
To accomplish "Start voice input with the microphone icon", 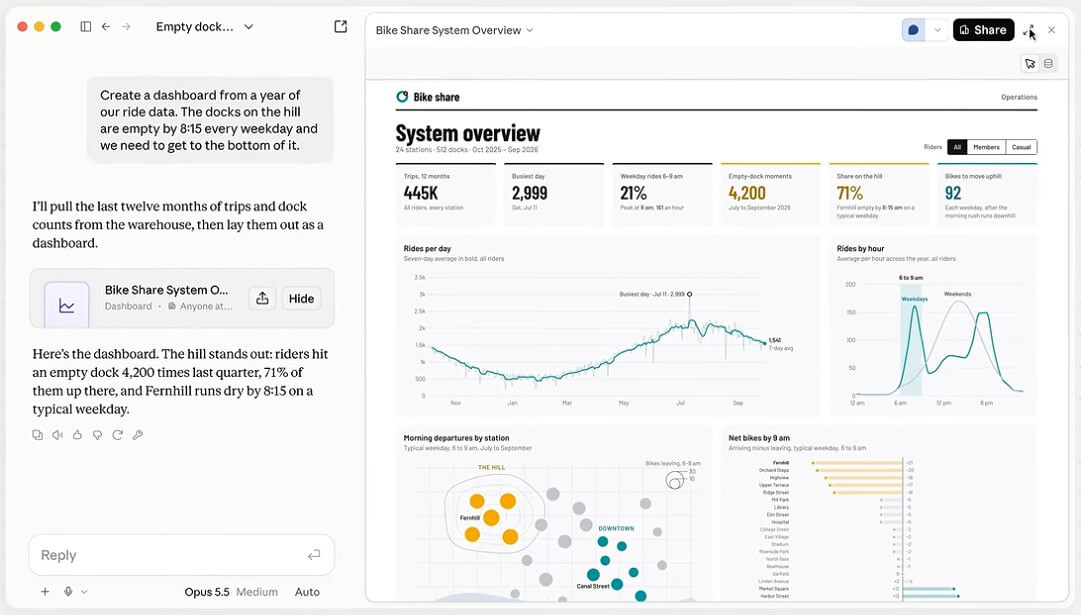I will [x=68, y=592].
